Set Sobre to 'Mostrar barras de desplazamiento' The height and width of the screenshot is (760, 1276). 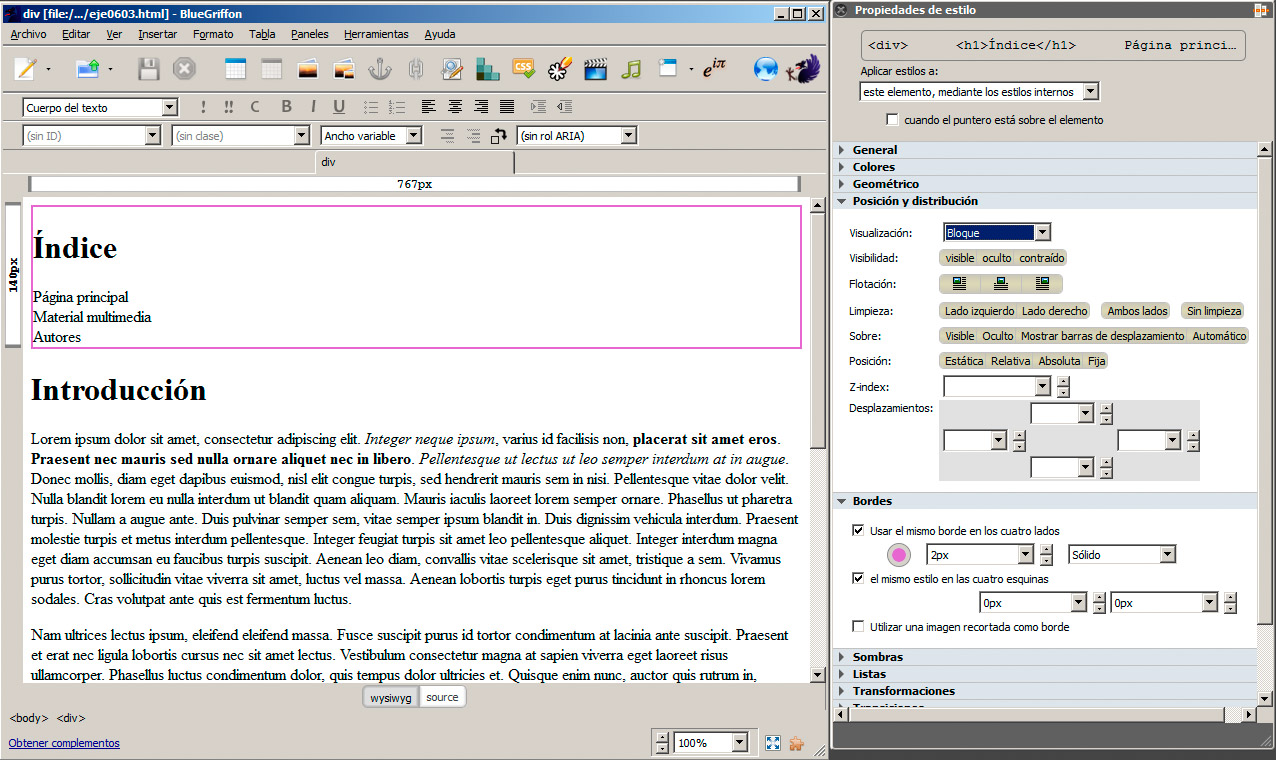(1103, 336)
